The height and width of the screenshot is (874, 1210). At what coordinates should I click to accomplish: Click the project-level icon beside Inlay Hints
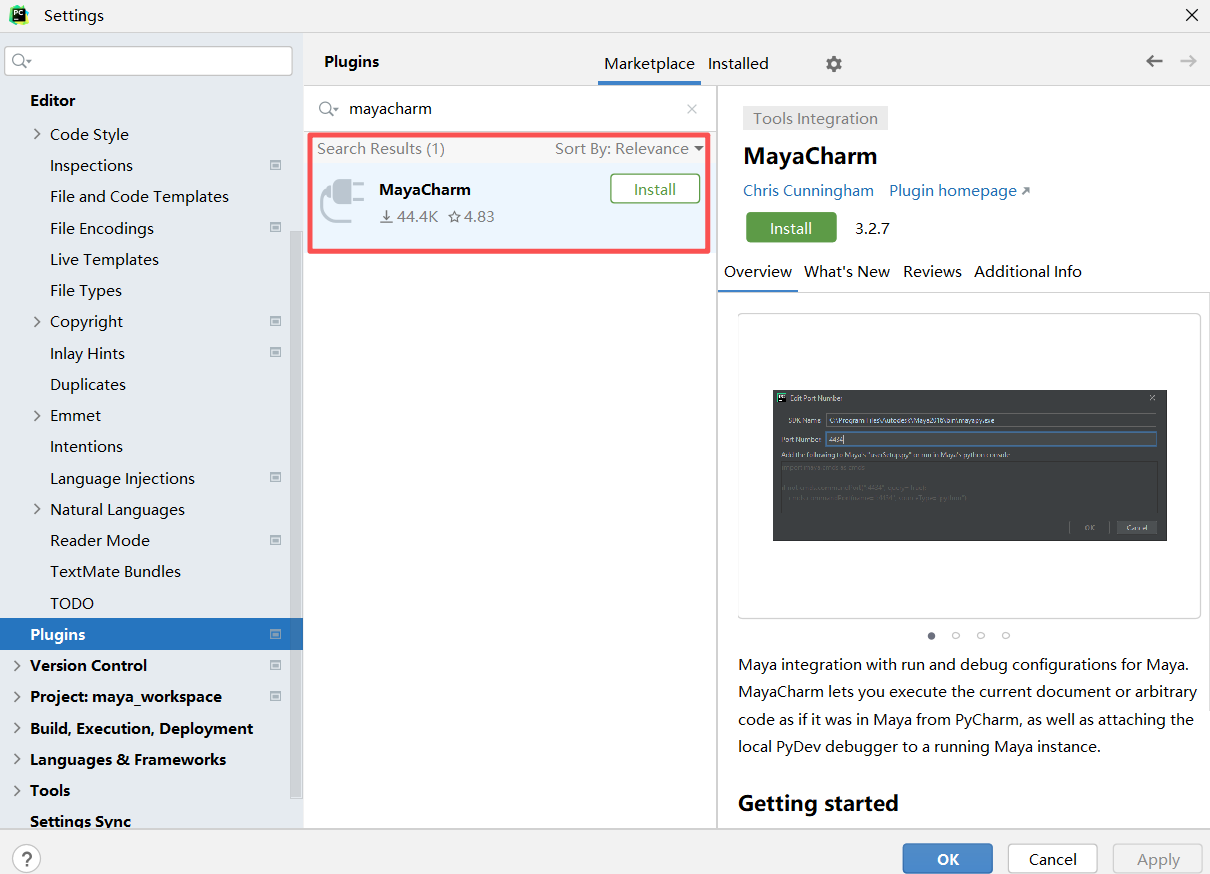click(x=275, y=353)
